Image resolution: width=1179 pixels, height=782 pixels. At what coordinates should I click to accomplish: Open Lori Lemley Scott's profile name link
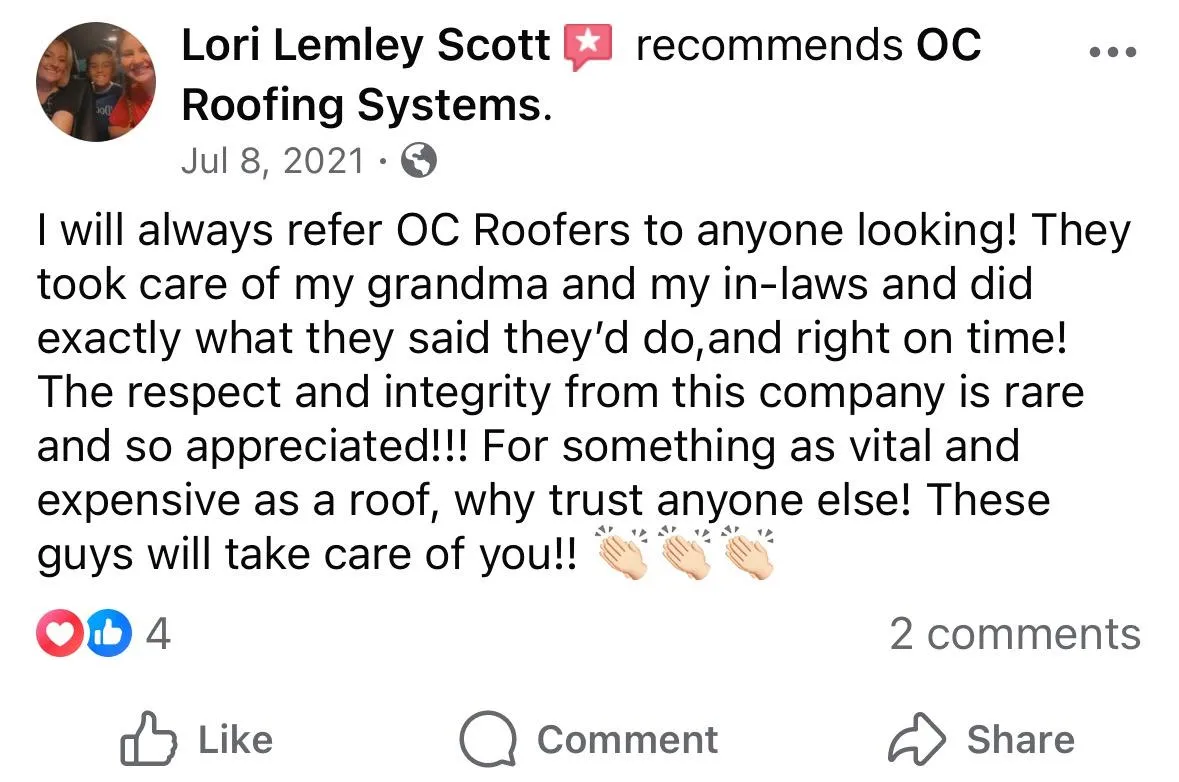365,45
